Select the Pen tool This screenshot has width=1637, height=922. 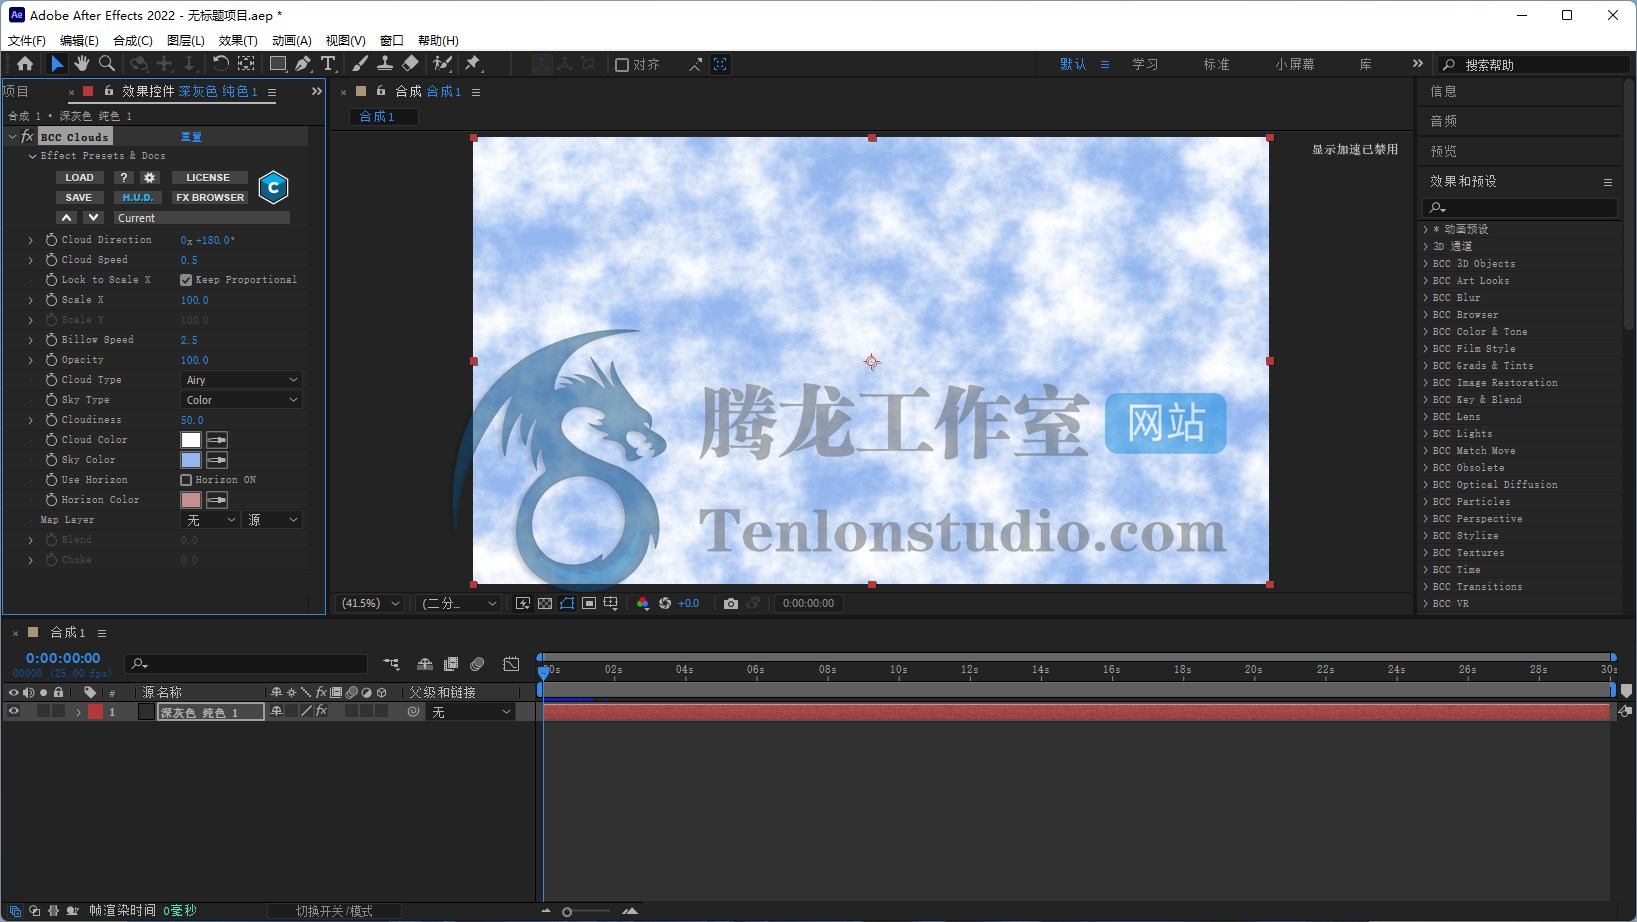pos(303,64)
